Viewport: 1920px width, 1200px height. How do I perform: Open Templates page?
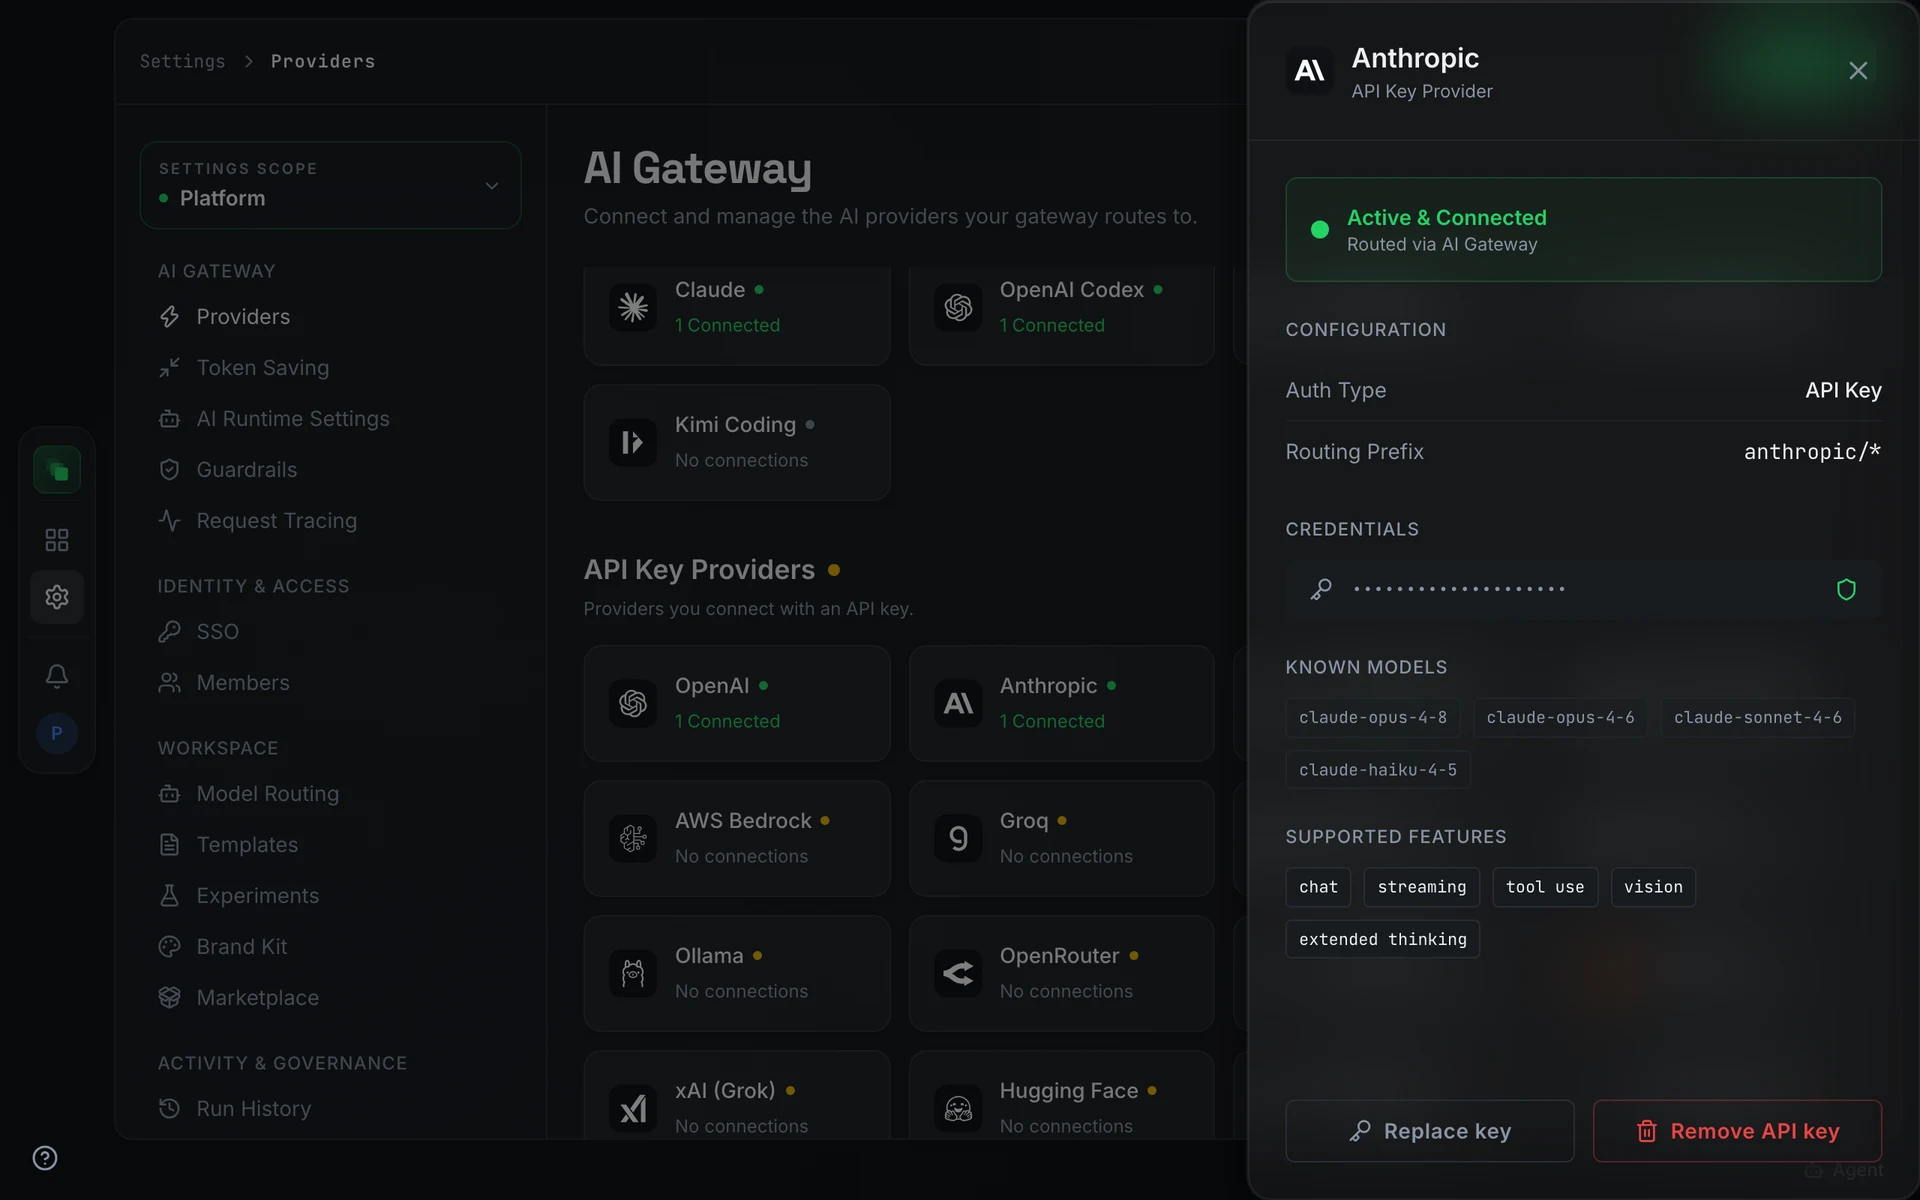tap(247, 845)
